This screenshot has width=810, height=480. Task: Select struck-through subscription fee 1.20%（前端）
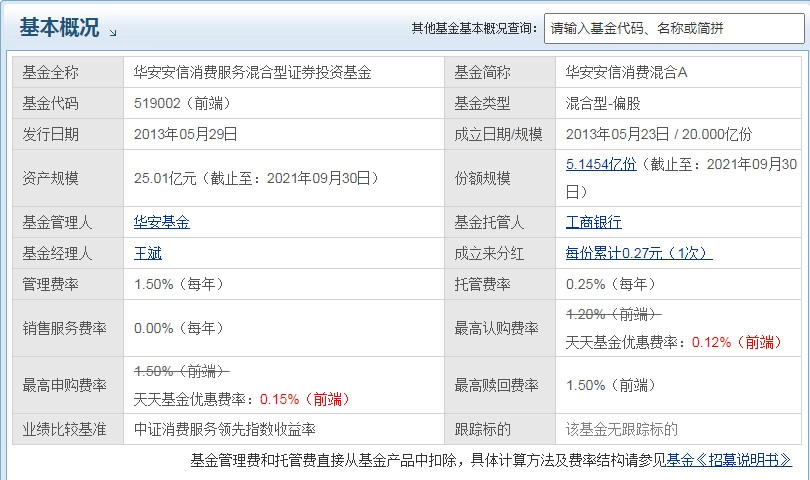(613, 314)
